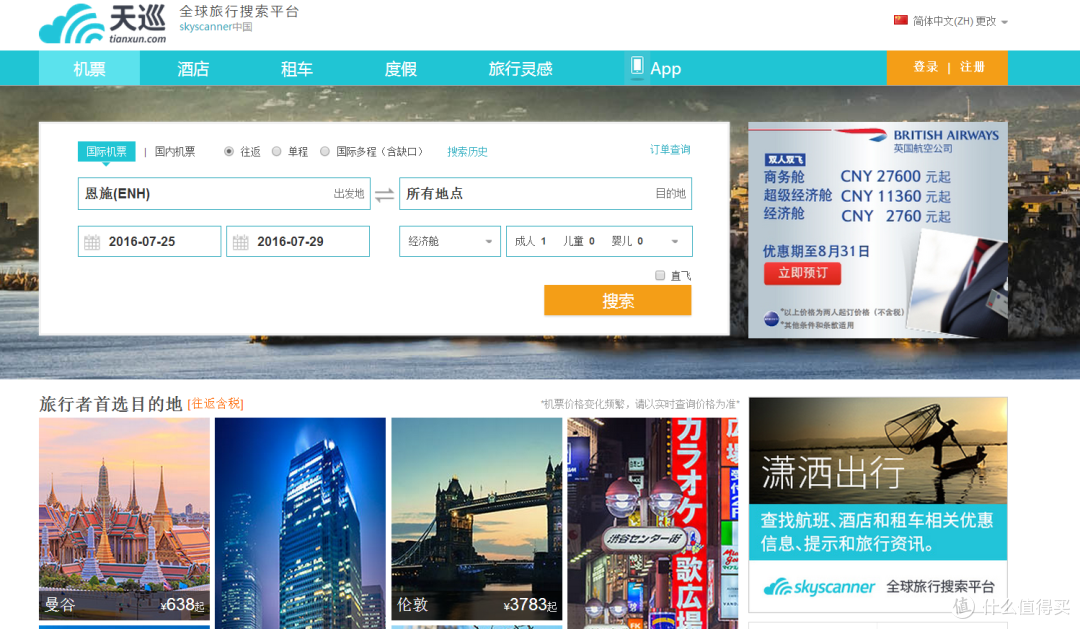Switch to 国际机票 international flights tab
This screenshot has width=1080, height=629.
coord(107,152)
